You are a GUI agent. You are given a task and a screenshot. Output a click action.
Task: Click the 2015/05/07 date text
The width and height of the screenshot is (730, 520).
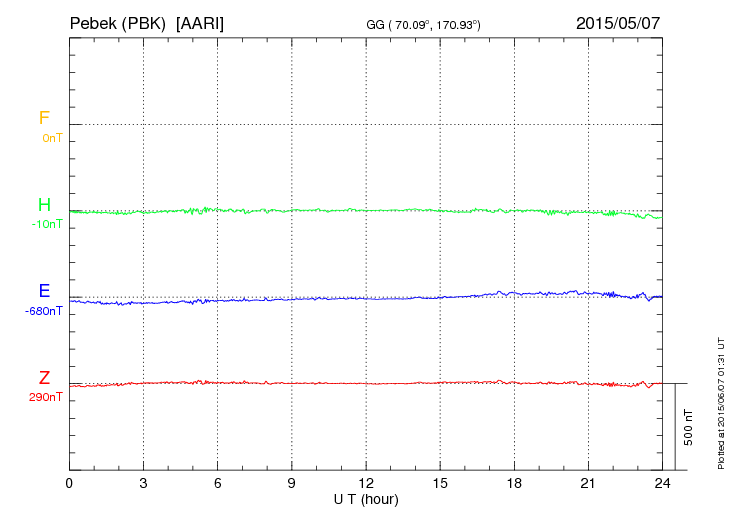(x=618, y=22)
